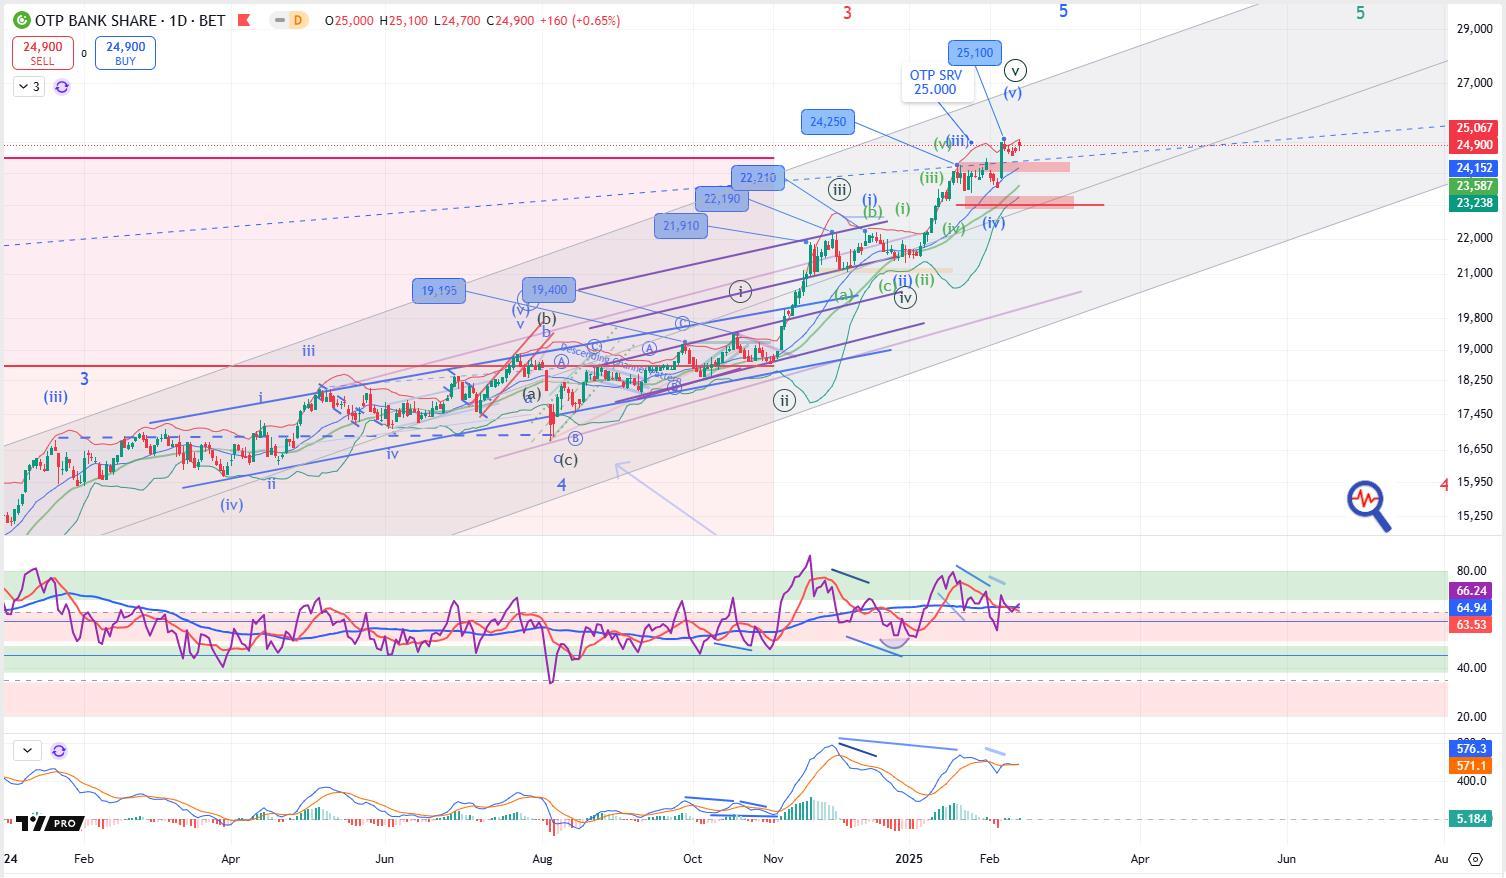This screenshot has height=878, width=1506.
Task: Click the blue 576.3 MACD value tag
Action: pos(1472,748)
